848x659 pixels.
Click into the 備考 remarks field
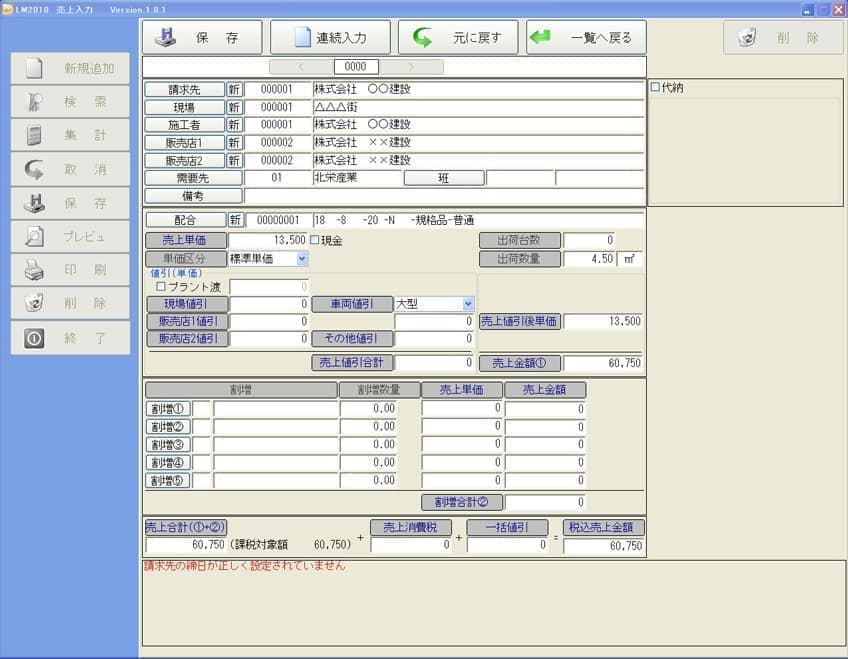pos(443,196)
